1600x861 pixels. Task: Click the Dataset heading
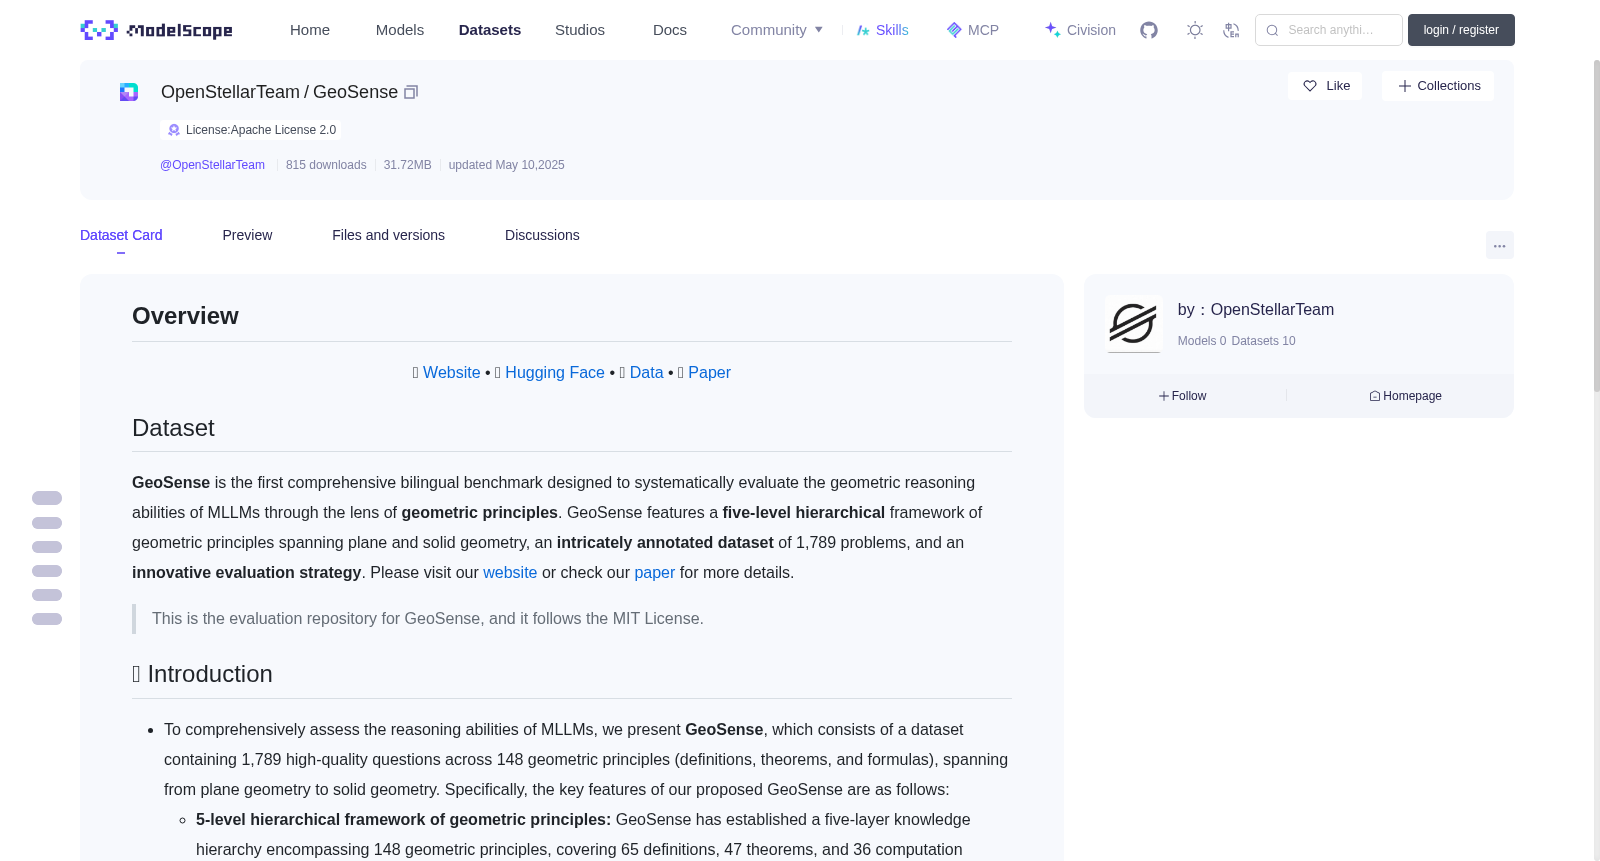pos(173,428)
